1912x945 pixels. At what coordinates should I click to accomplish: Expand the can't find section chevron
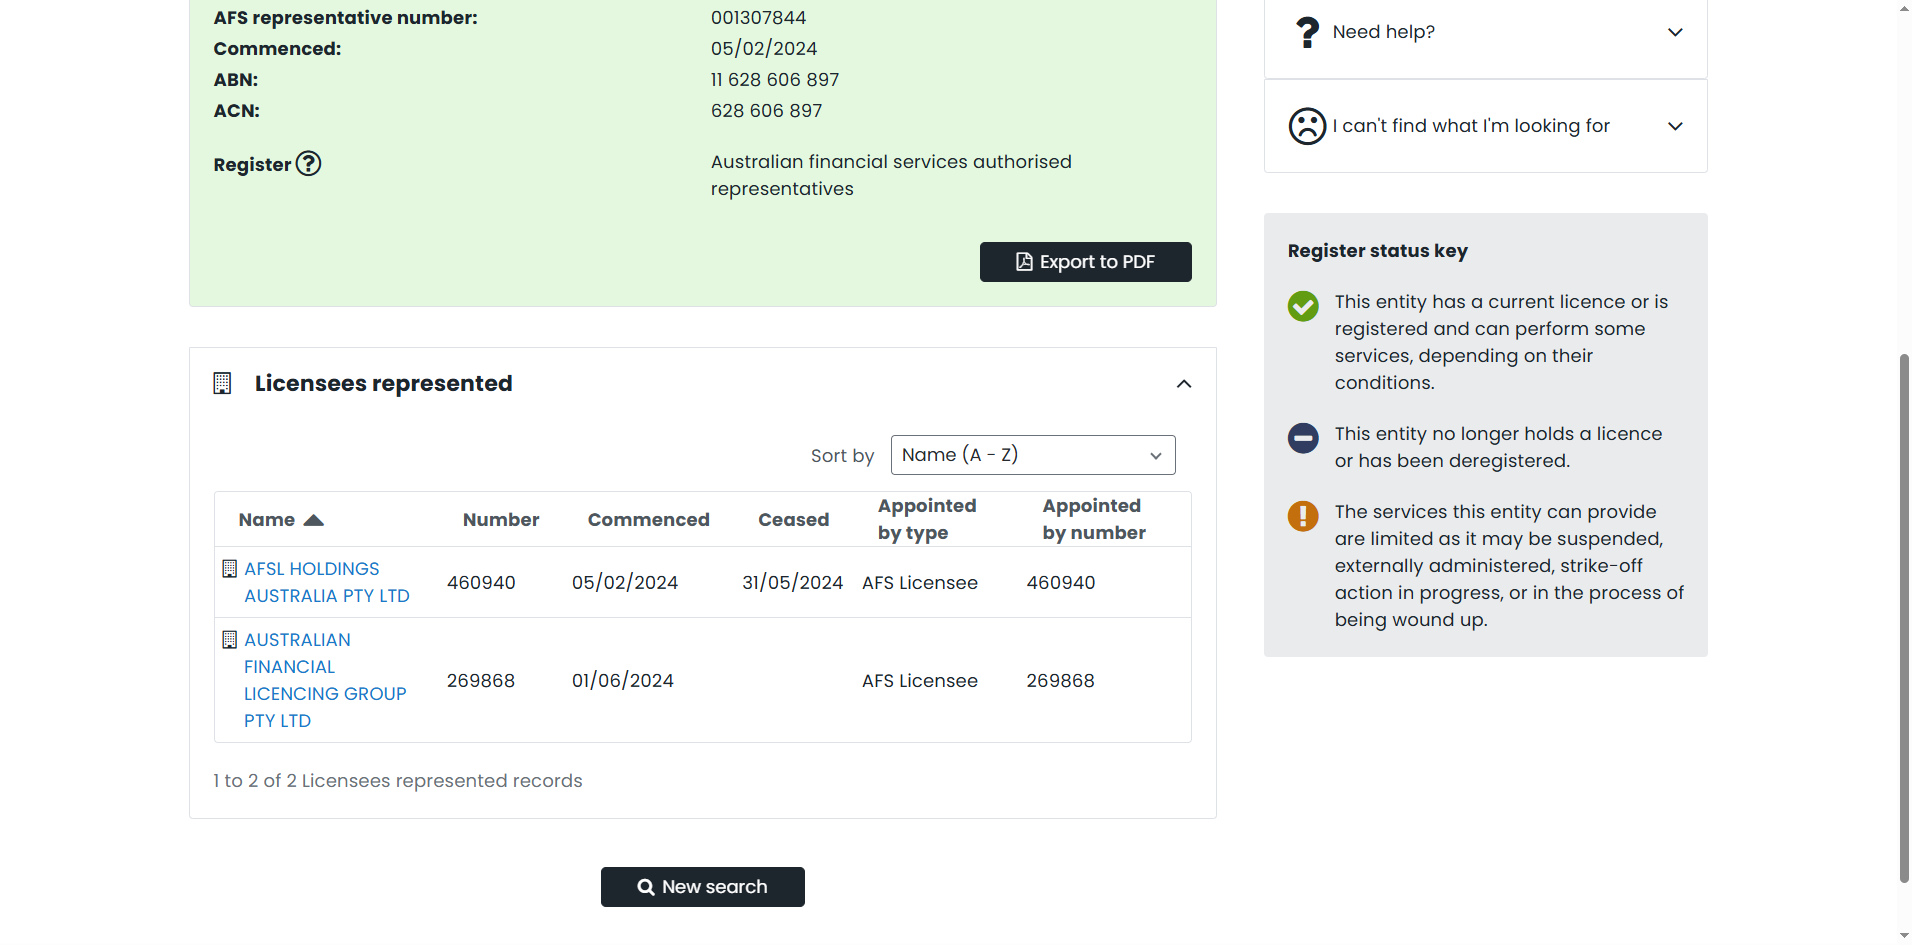pyautogui.click(x=1675, y=126)
